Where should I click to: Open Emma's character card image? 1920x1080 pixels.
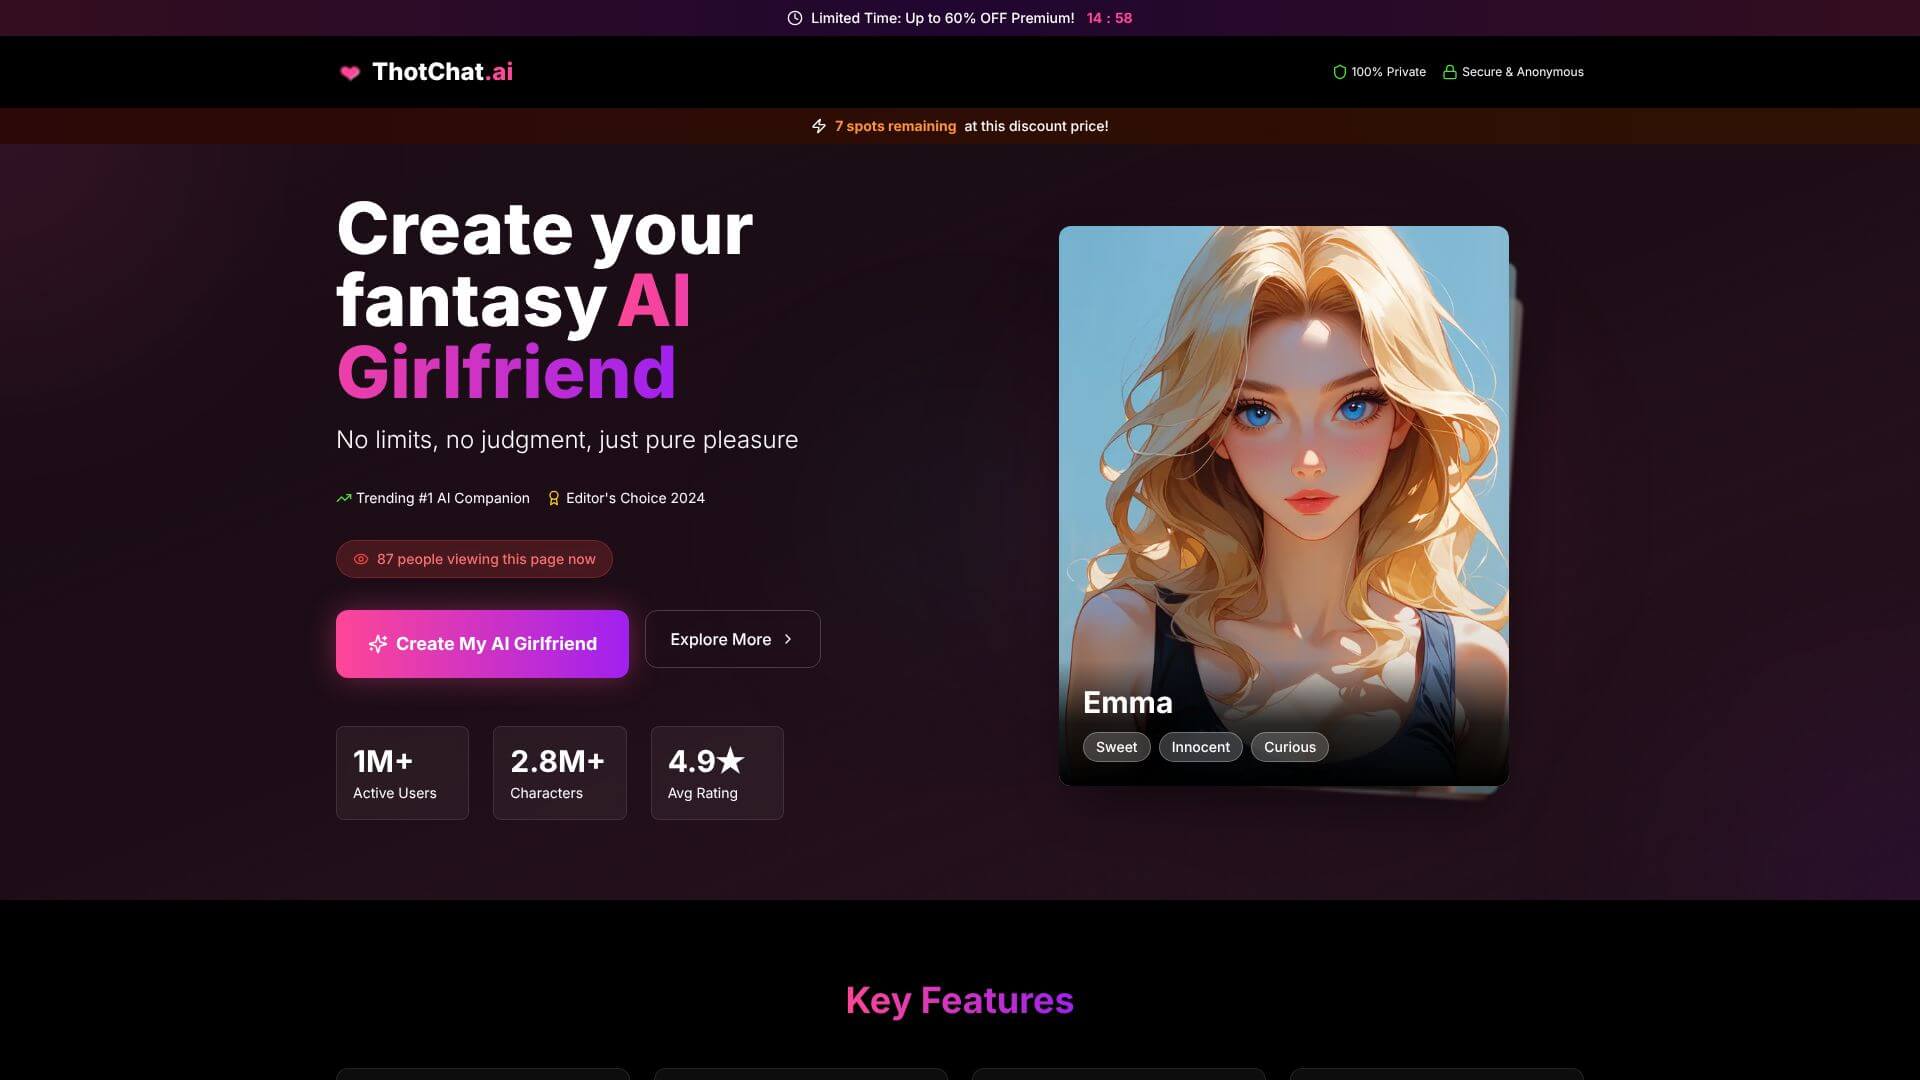tap(1283, 450)
